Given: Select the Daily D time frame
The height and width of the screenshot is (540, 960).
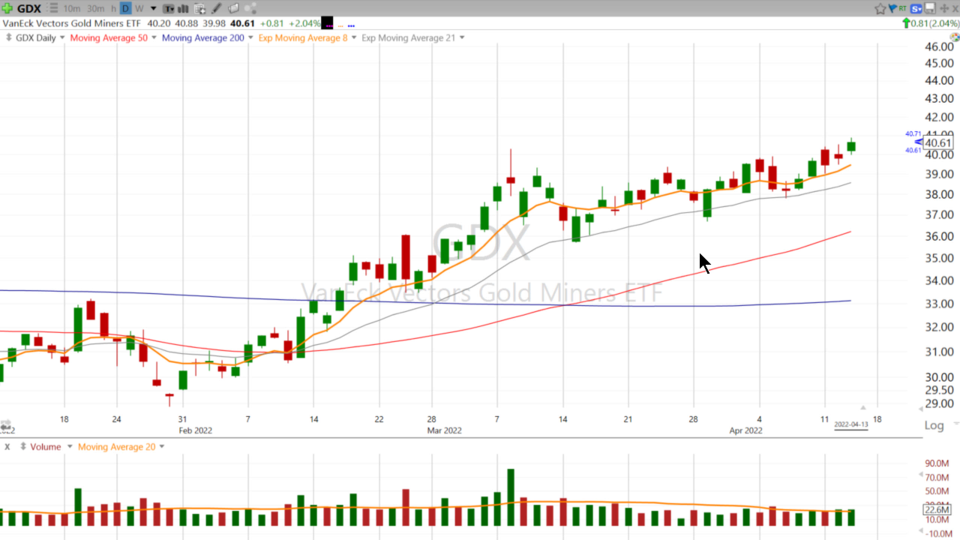Looking at the screenshot, I should pyautogui.click(x=126, y=9).
